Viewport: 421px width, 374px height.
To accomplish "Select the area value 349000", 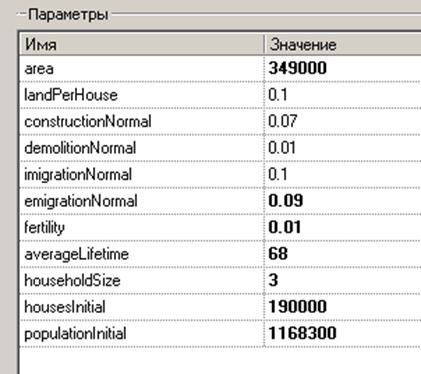I will pyautogui.click(x=298, y=68).
